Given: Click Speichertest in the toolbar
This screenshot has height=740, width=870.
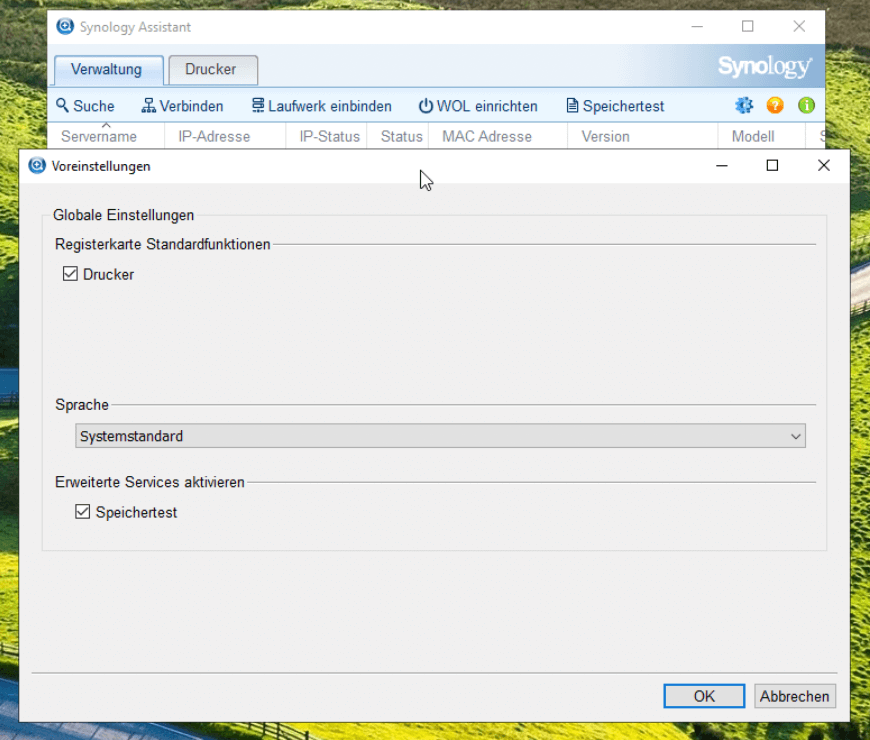Looking at the screenshot, I should [615, 105].
